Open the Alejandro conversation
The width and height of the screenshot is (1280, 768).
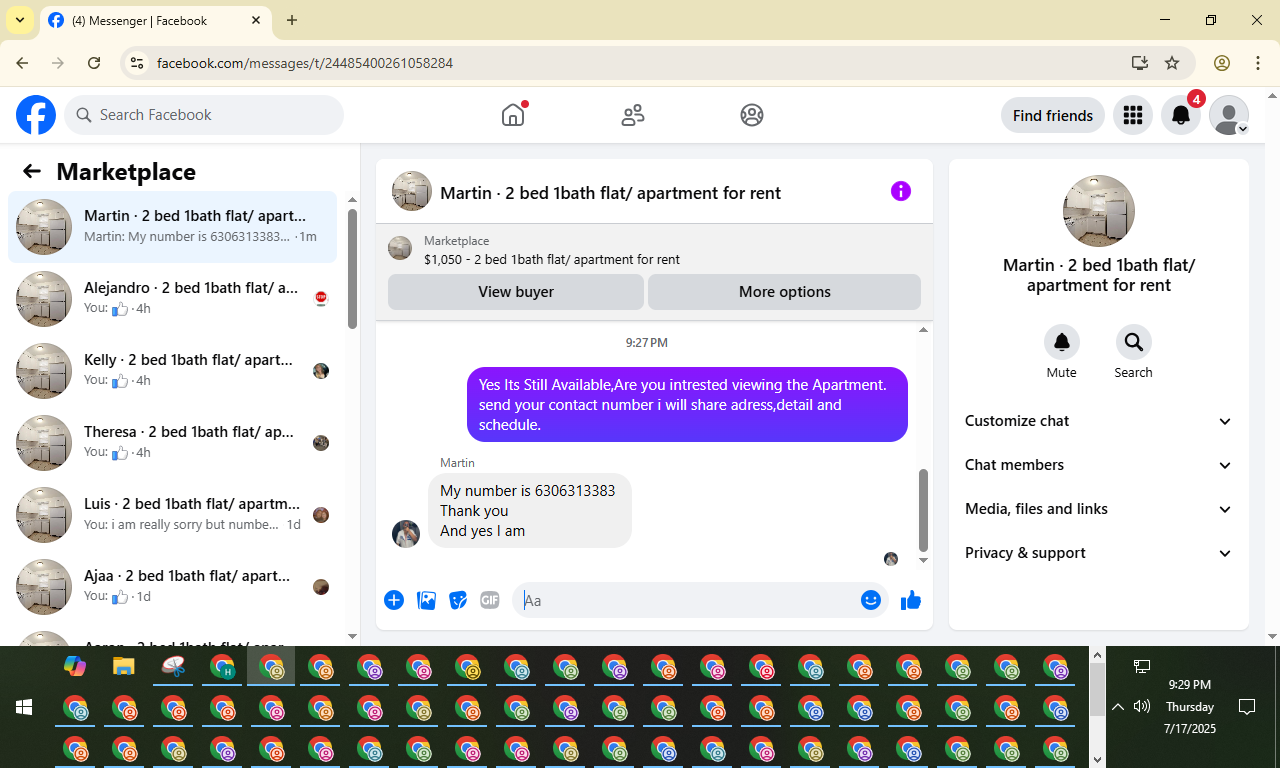click(172, 299)
